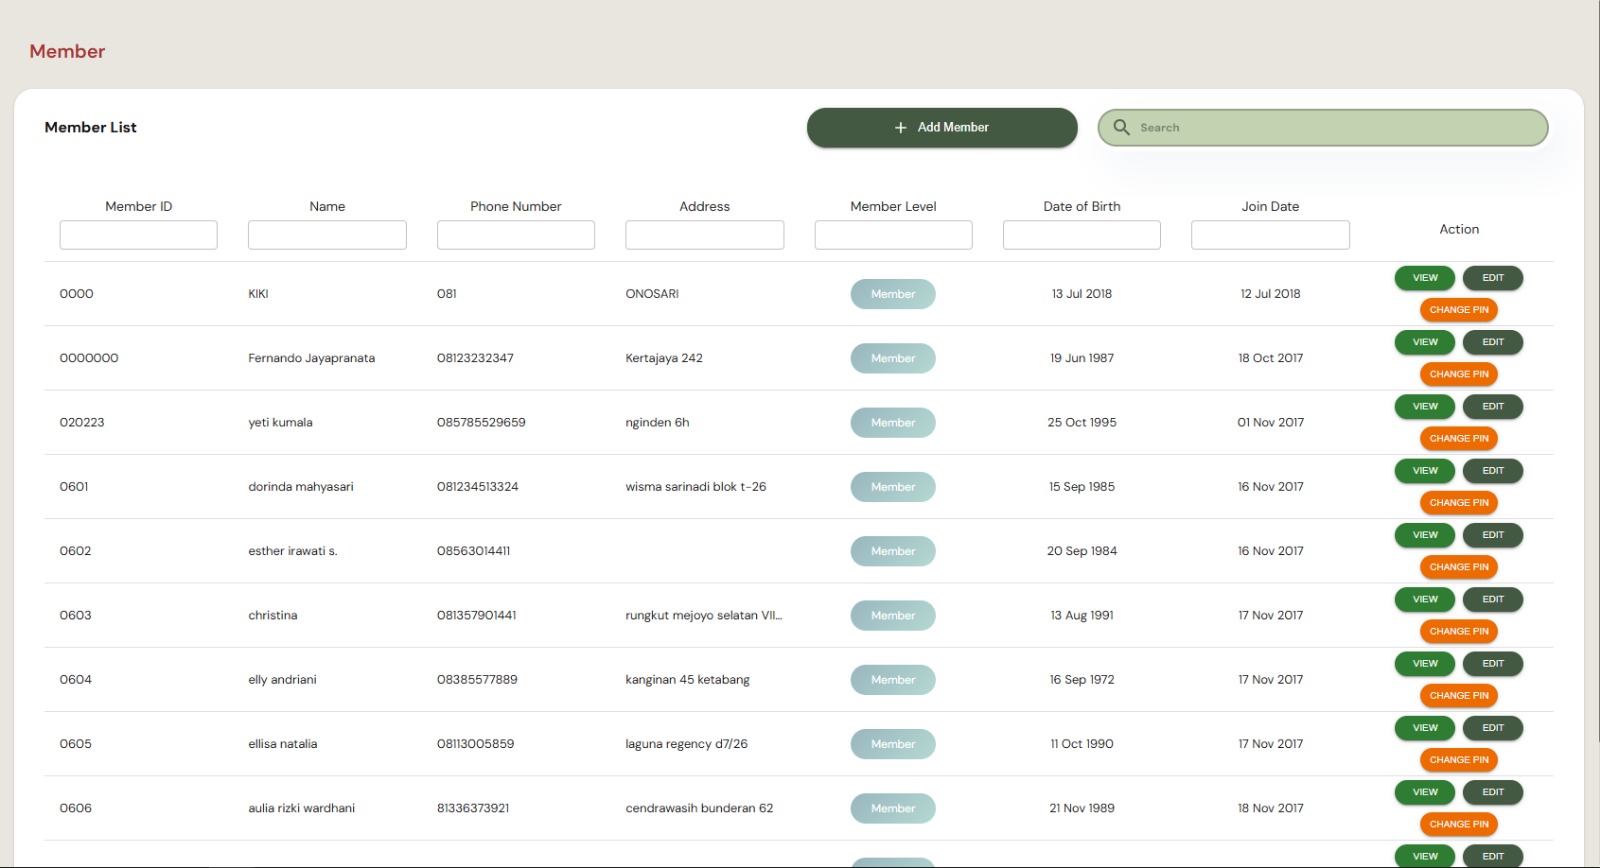Click the Phone Number filter box
Image resolution: width=1600 pixels, height=868 pixels.
[516, 235]
